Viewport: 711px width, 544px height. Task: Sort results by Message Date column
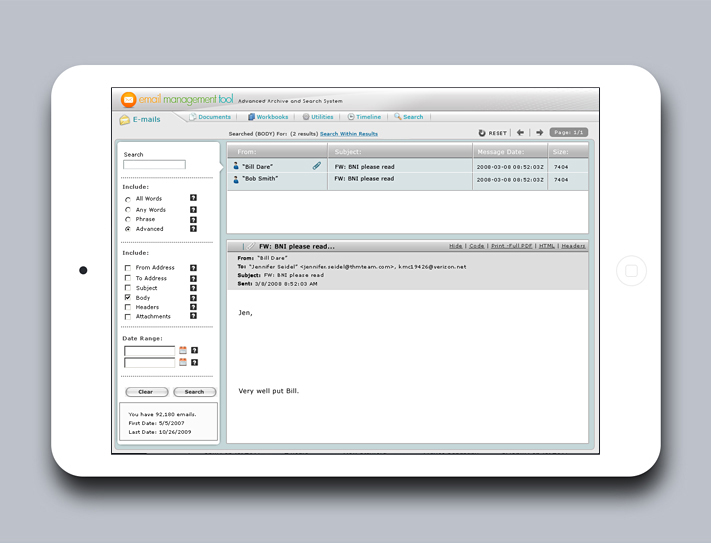pyautogui.click(x=501, y=152)
